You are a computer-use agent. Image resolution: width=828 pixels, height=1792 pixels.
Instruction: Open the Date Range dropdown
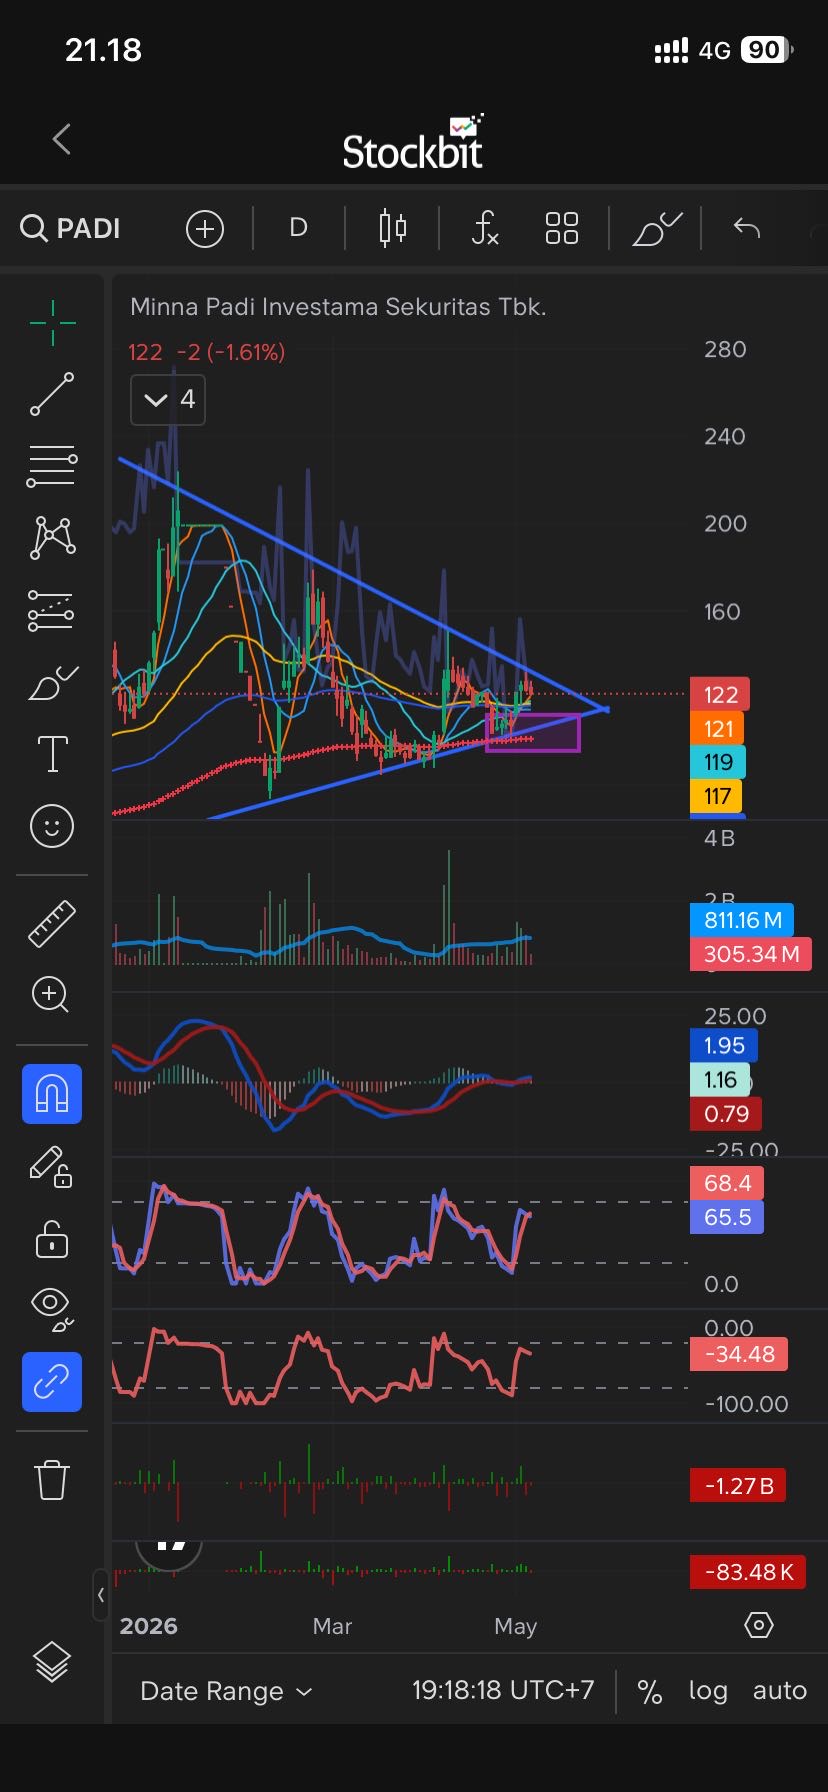click(x=227, y=1691)
